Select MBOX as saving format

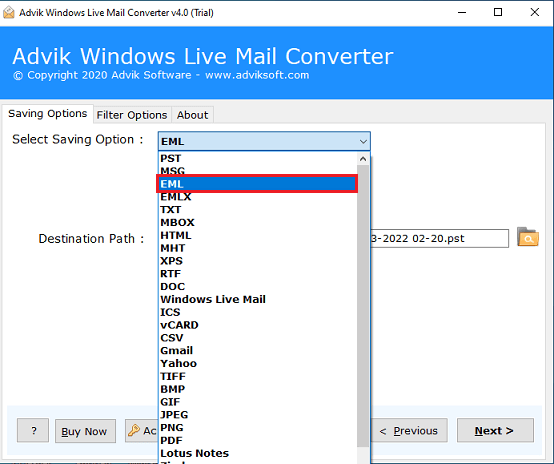pos(258,222)
